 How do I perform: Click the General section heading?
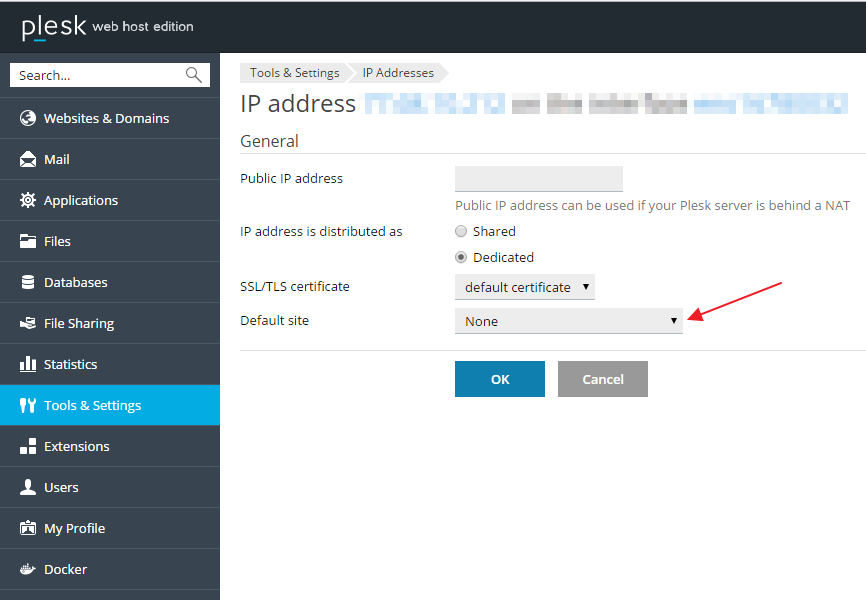(270, 141)
